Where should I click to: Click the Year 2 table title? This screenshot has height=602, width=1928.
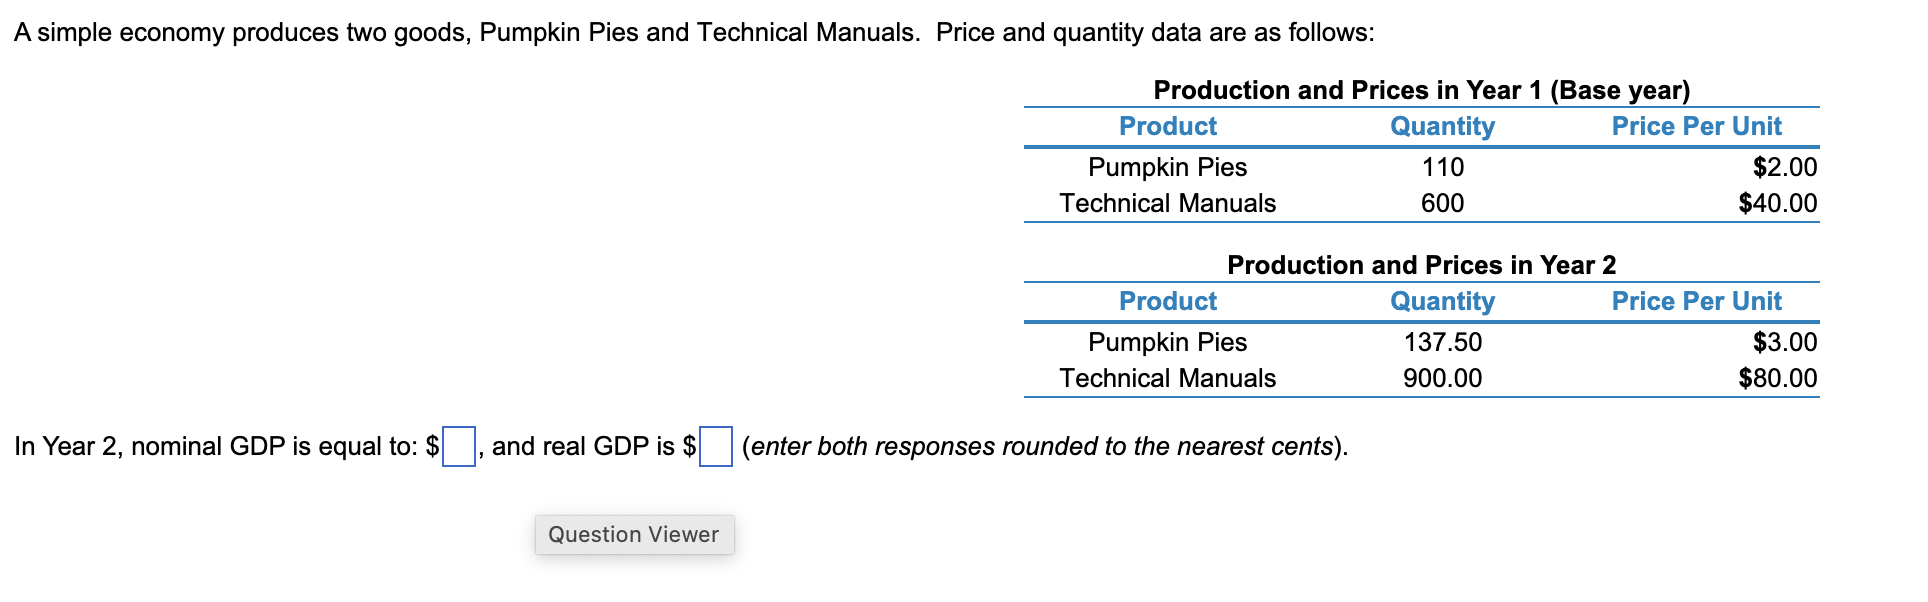tap(1421, 265)
